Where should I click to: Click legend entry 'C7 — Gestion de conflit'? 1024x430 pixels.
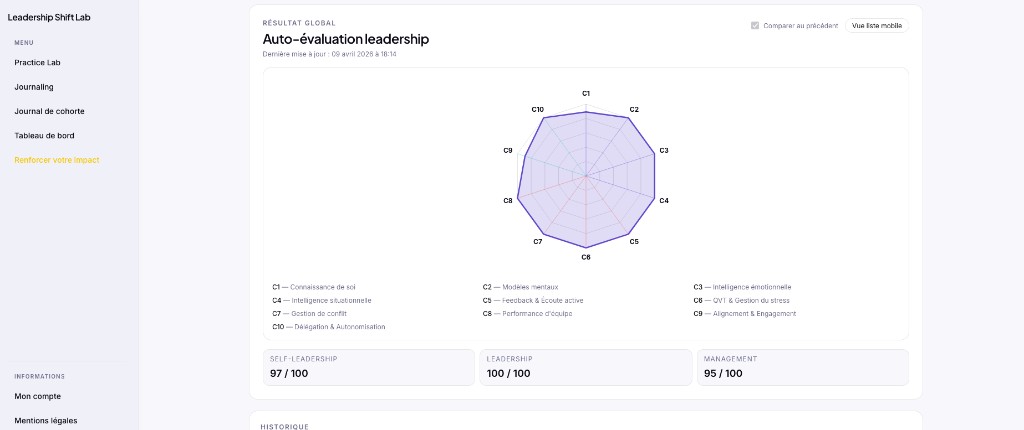coord(309,313)
